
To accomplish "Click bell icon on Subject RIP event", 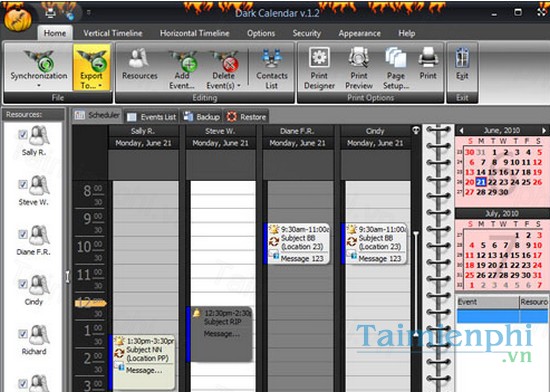I will pyautogui.click(x=196, y=312).
